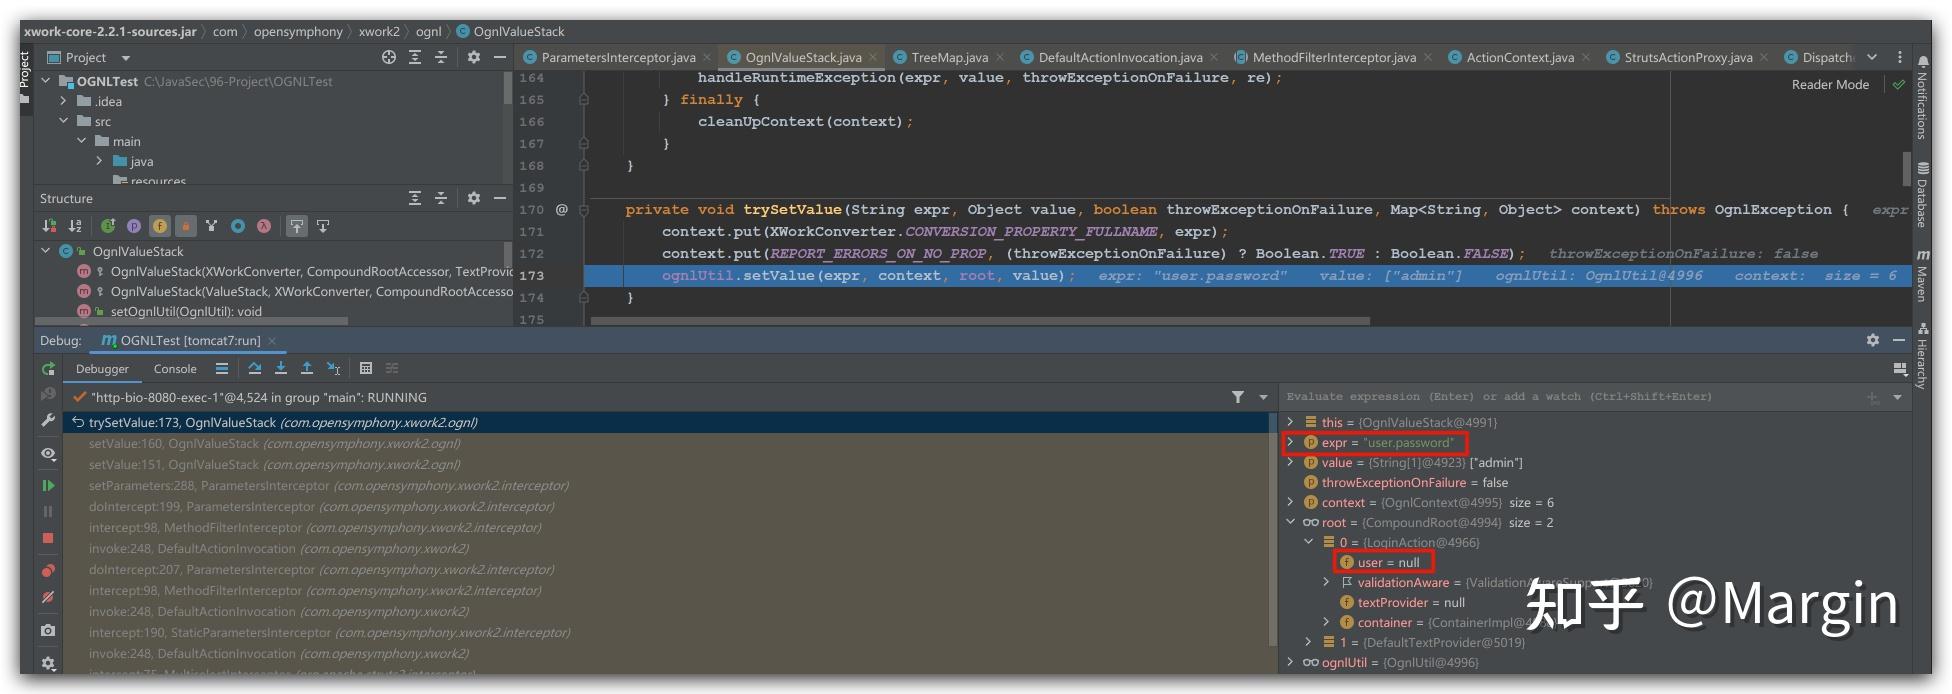The image size is (1952, 694).
Task: Open Debug tool window settings gear
Action: click(x=1873, y=340)
